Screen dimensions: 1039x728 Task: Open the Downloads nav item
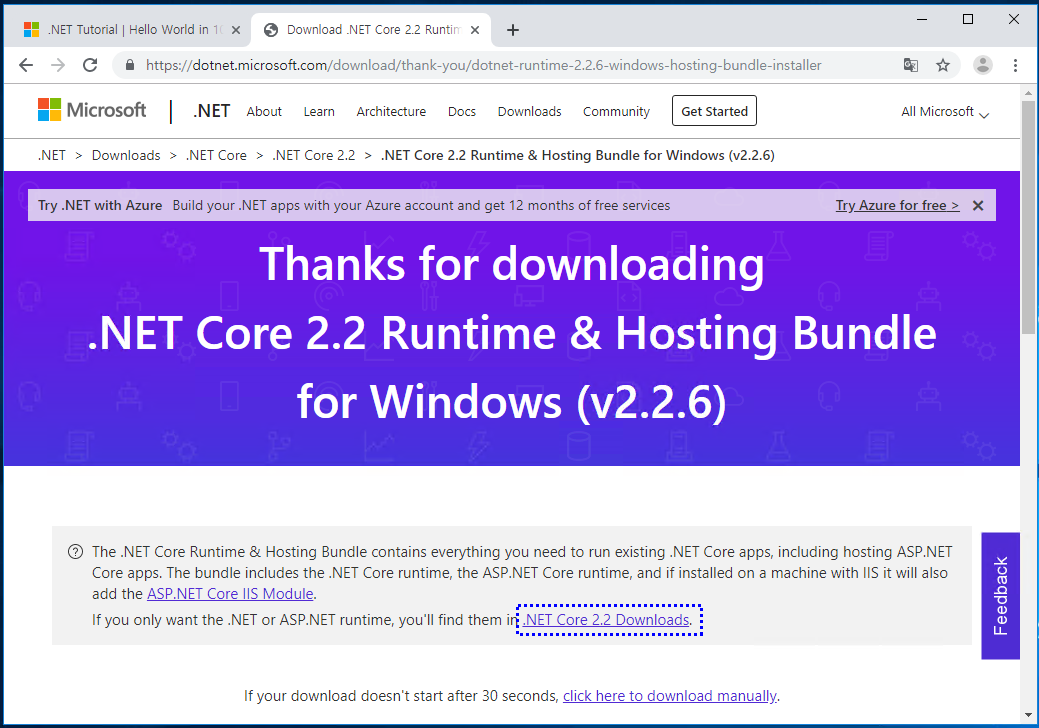click(x=529, y=111)
